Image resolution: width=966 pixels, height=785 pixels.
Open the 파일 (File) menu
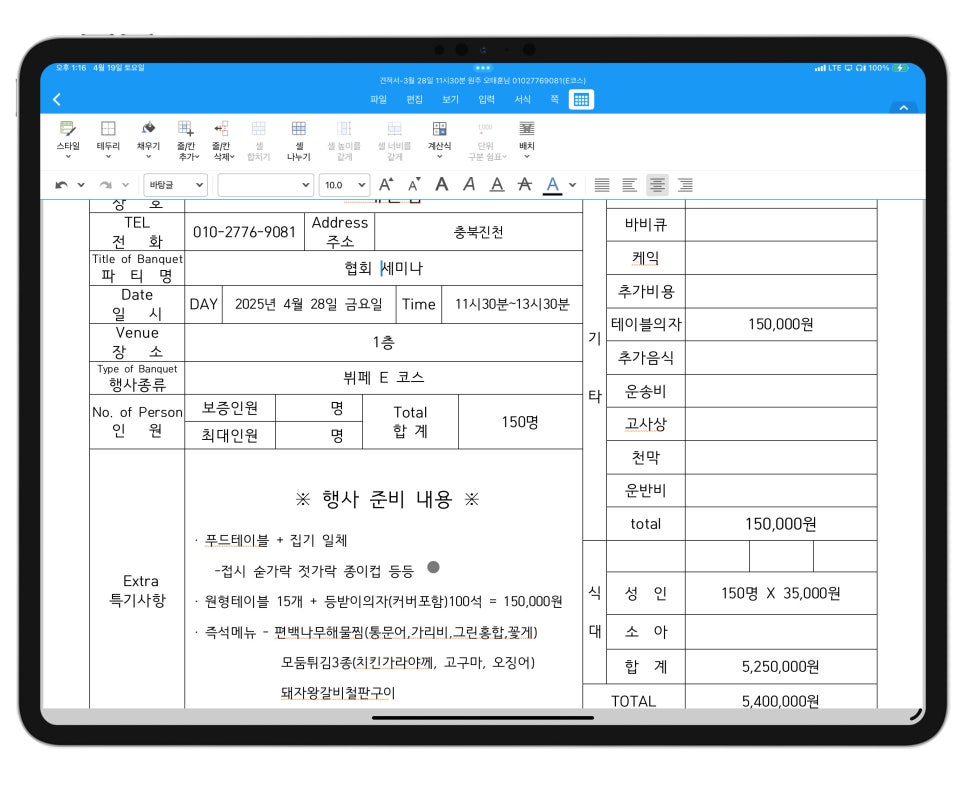point(378,99)
